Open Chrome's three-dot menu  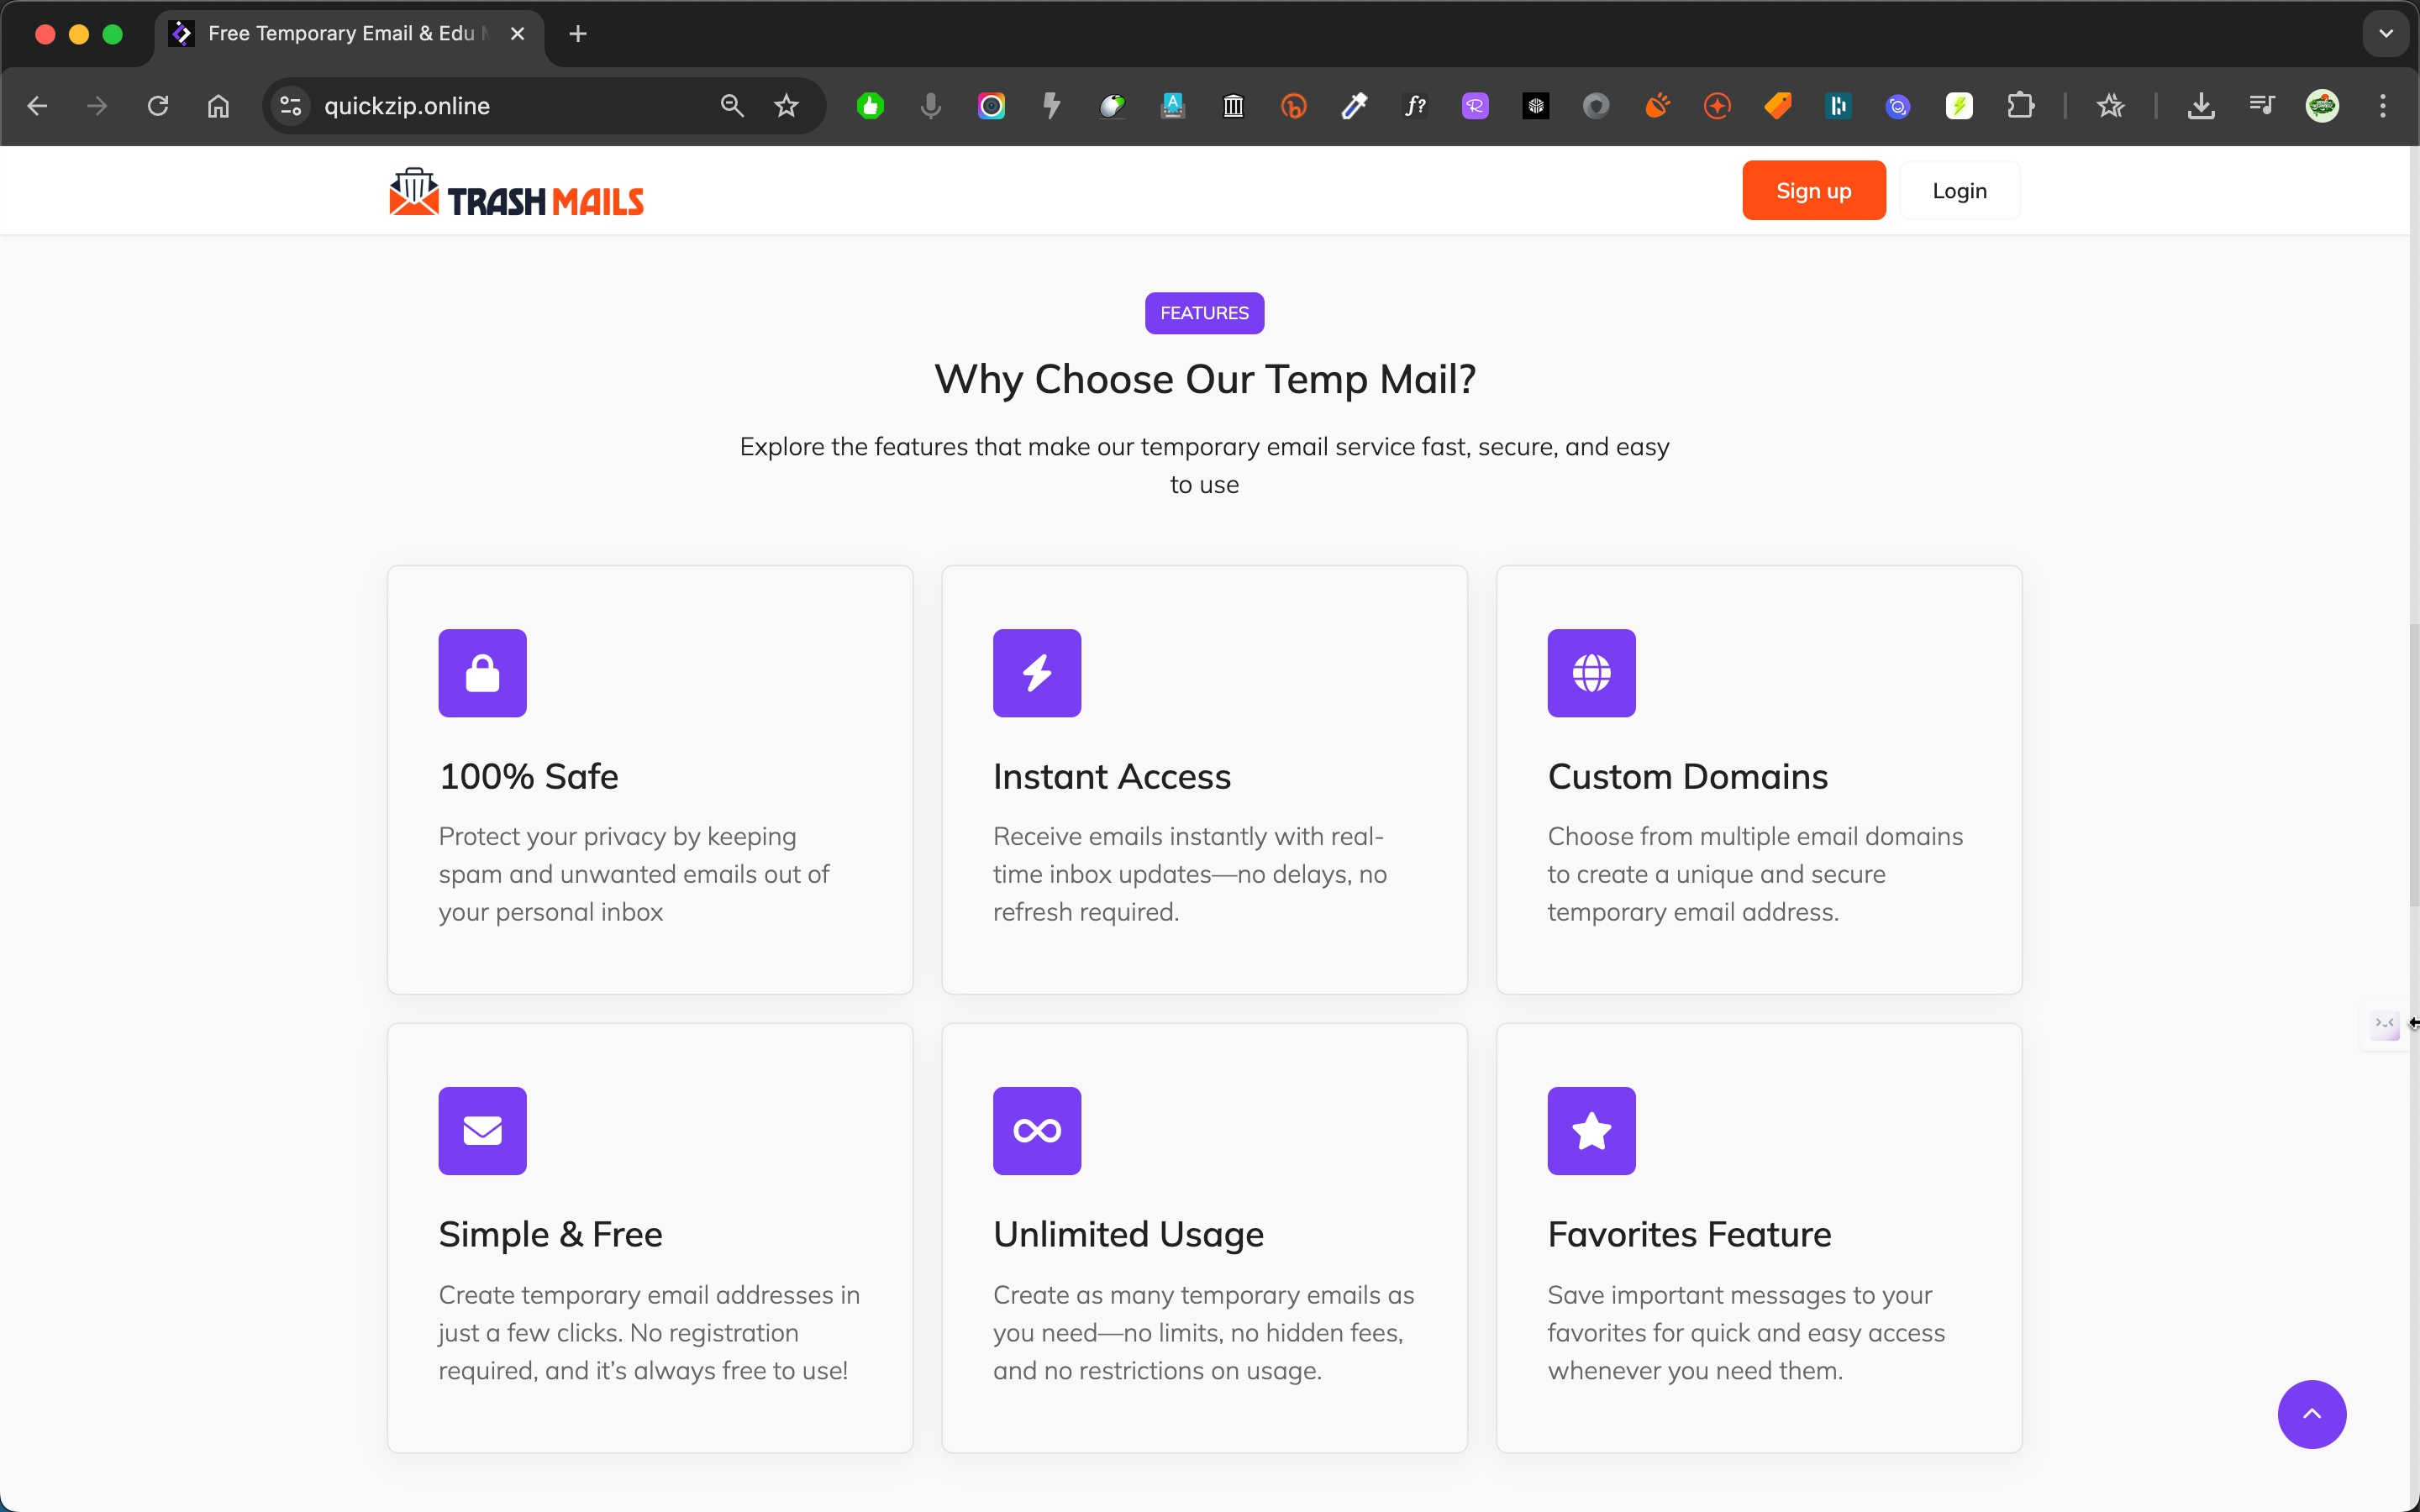pos(2383,106)
